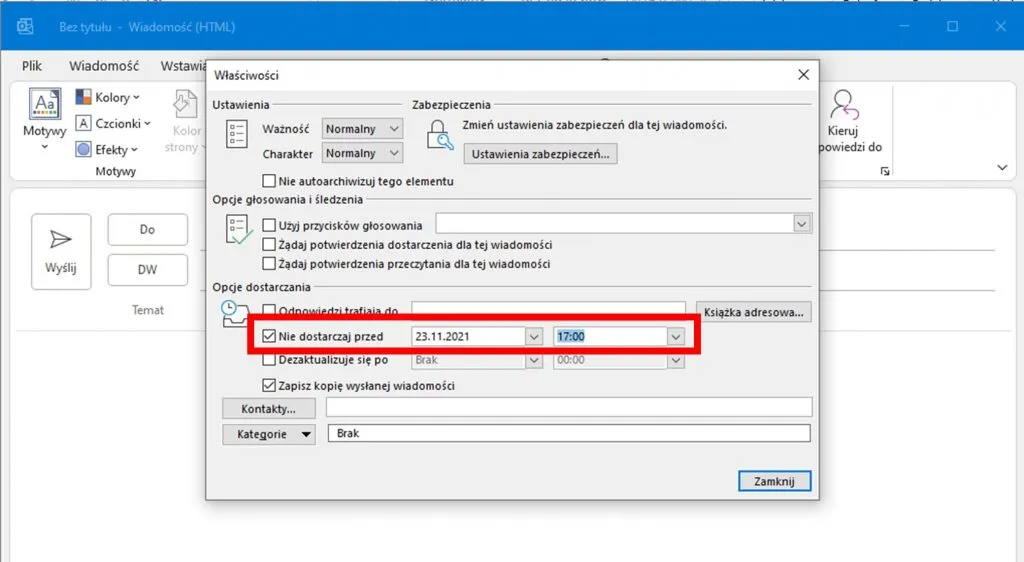Click the security lock icon under Zabezpieczenia
Viewport: 1024px width, 562px height.
point(438,134)
